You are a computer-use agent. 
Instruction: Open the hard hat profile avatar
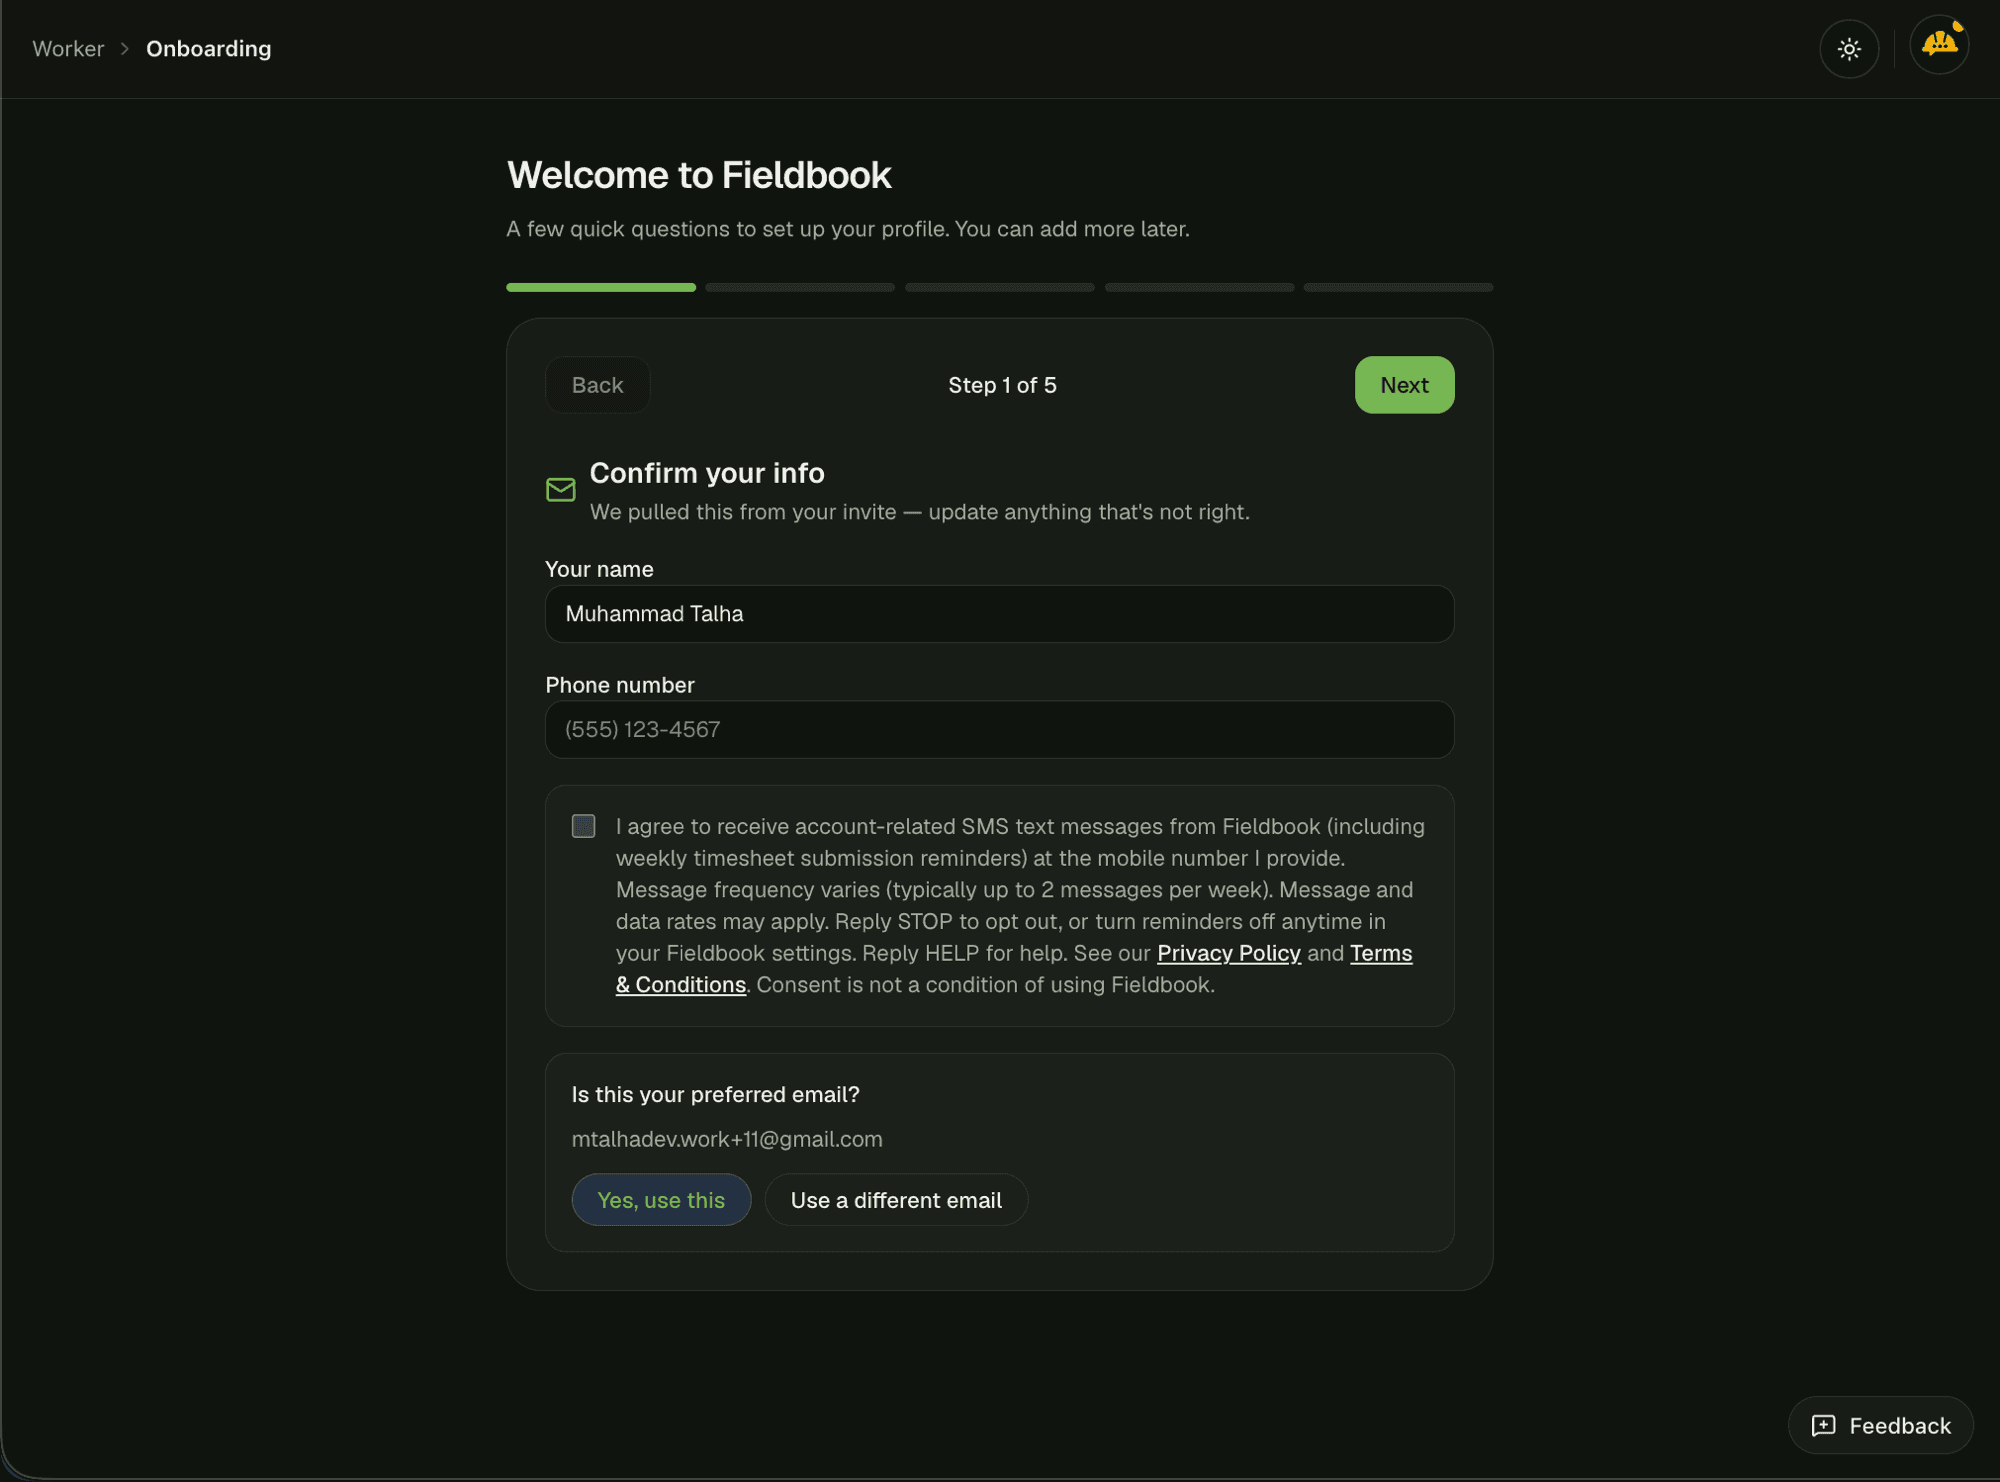point(1939,45)
